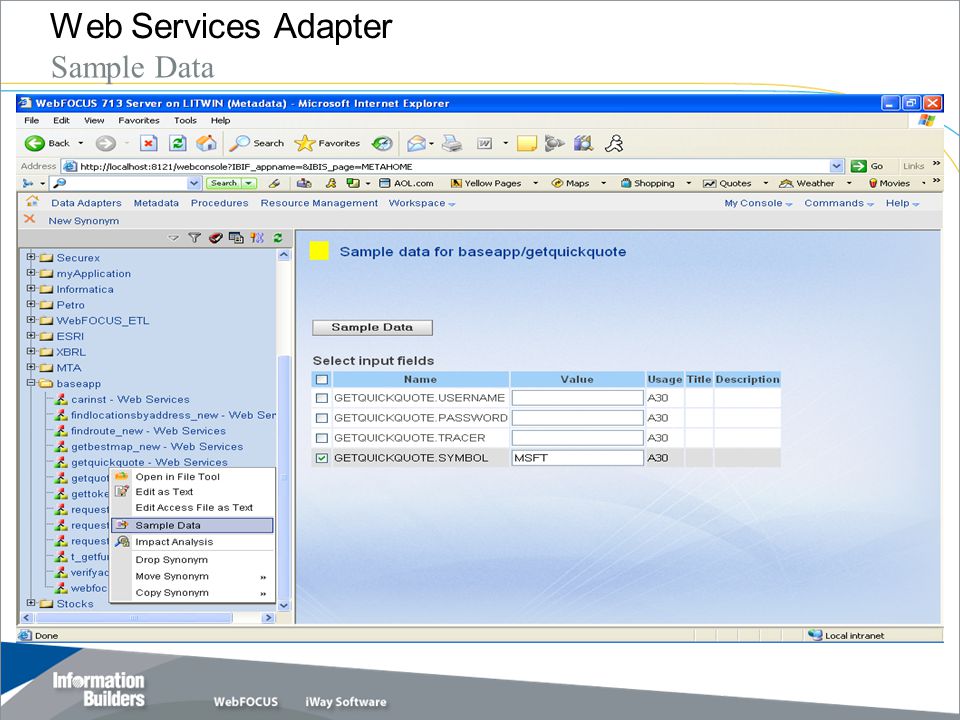Toggle the select-all checkbox in table header

pos(321,380)
